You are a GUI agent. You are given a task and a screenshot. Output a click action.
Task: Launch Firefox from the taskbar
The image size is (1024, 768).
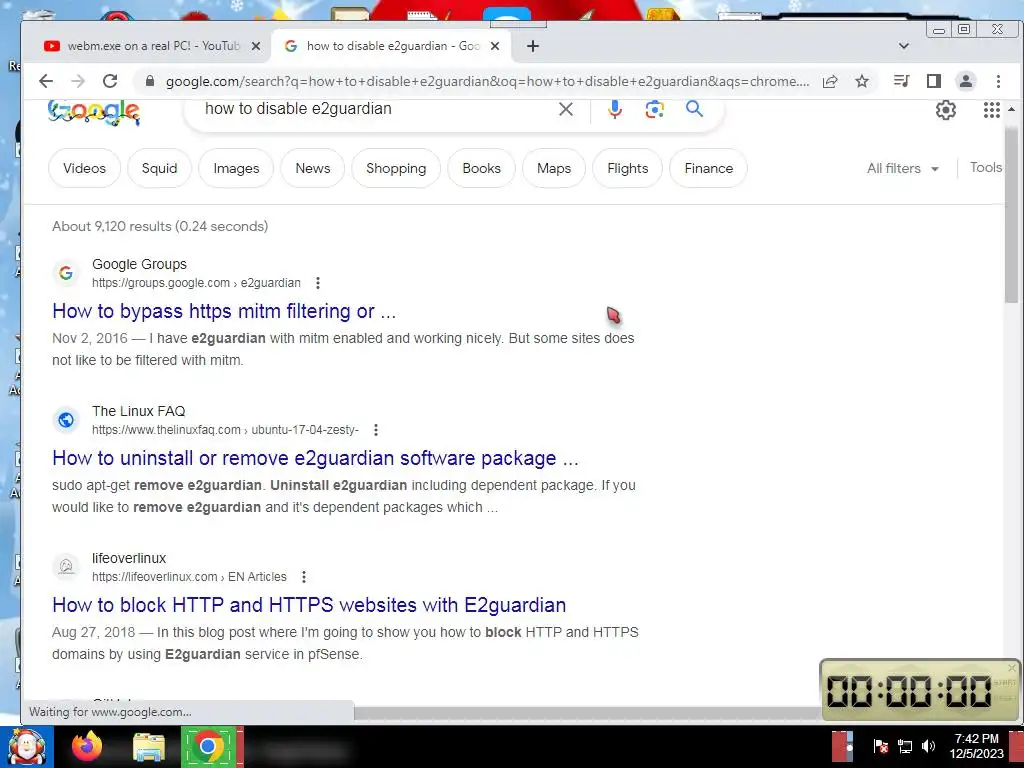point(87,746)
